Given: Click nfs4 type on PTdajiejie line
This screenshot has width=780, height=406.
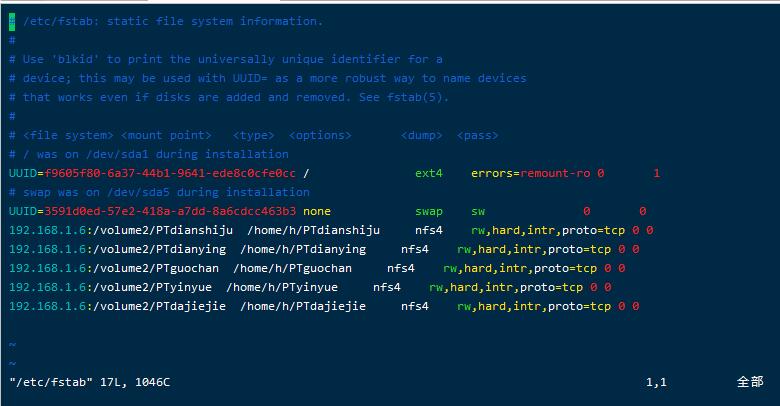Looking at the screenshot, I should 415,306.
